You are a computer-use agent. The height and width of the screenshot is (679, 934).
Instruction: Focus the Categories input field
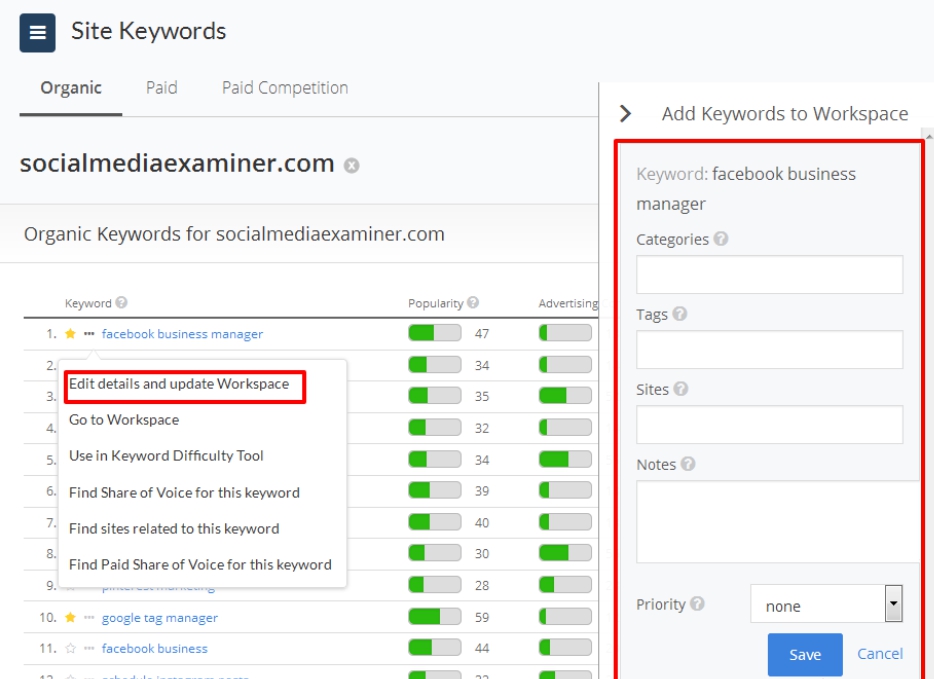point(770,275)
